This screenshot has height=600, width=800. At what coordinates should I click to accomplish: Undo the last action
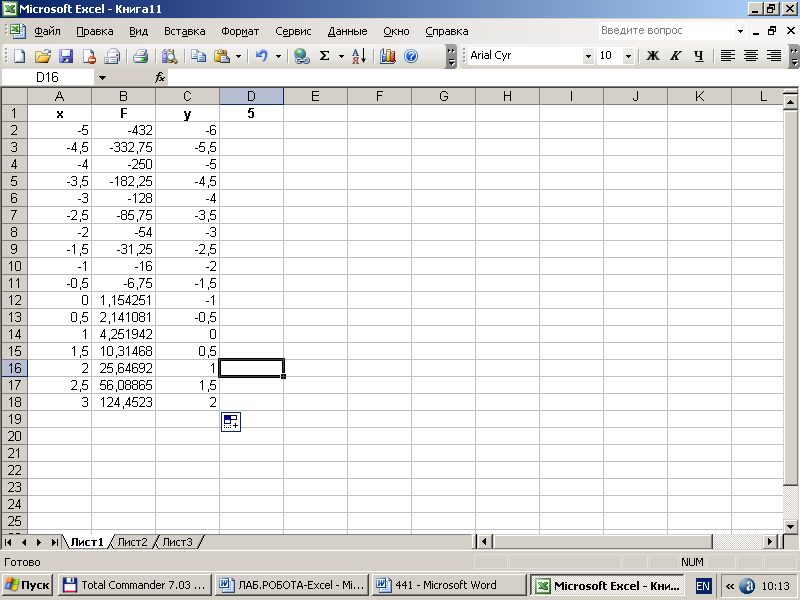click(x=262, y=56)
